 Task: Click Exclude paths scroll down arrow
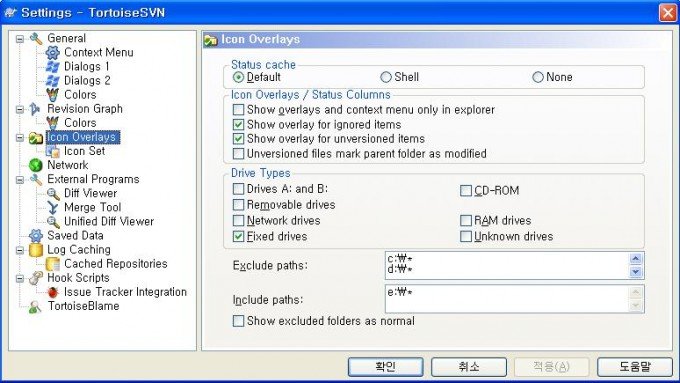coord(636,272)
